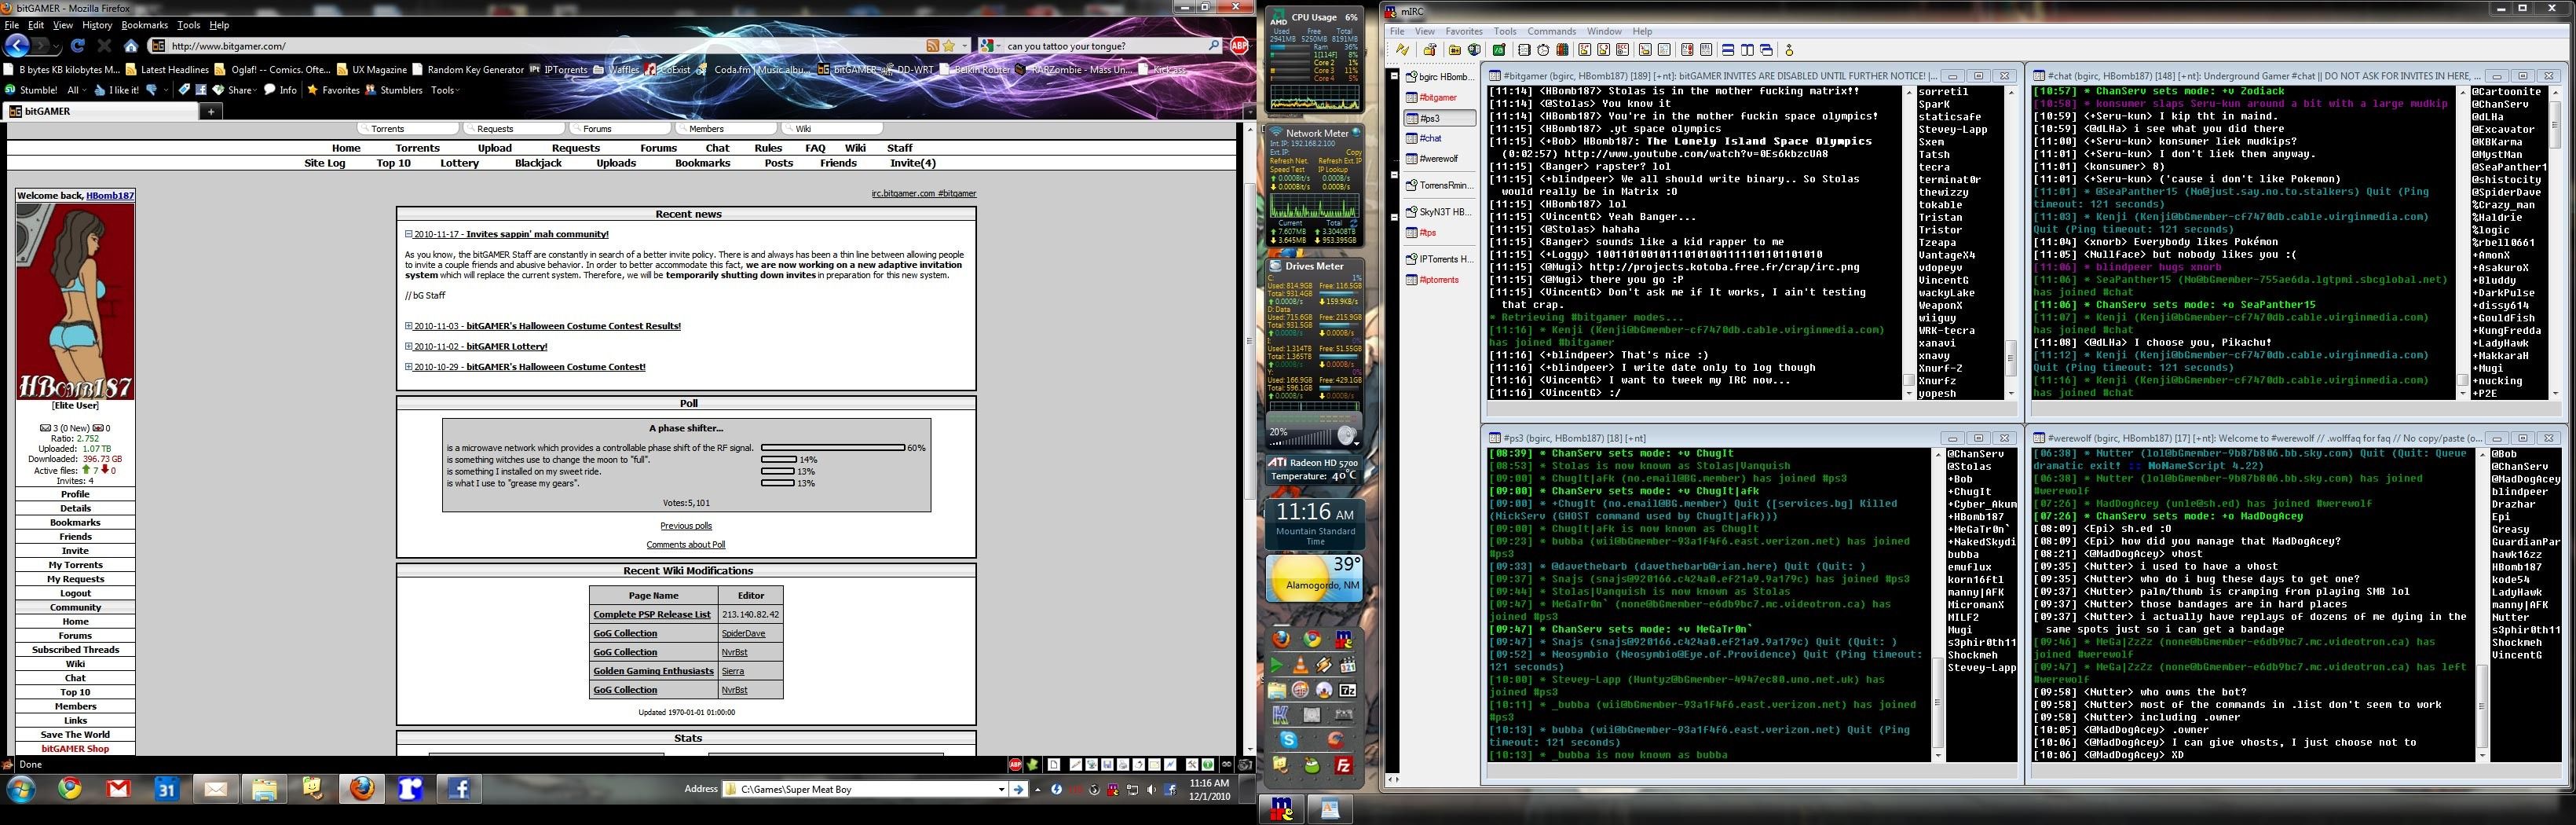Open the StumbleUpon Tools dropdown
Screen dimensions: 2576x825
click(445, 90)
